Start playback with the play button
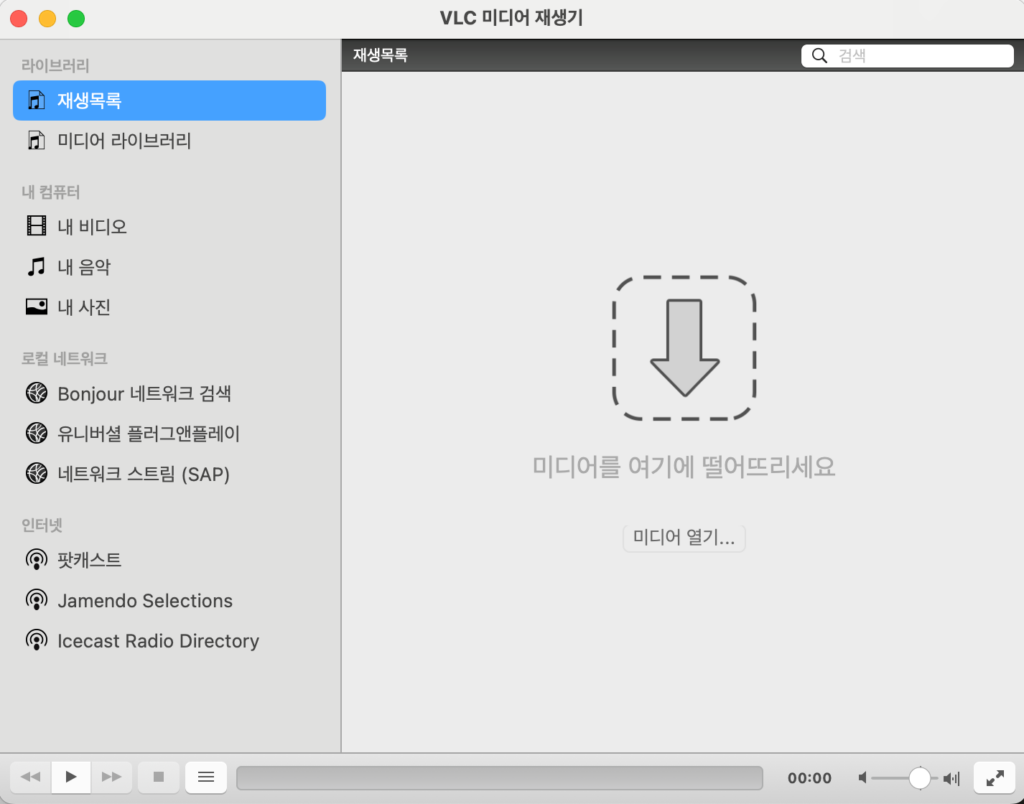1024x804 pixels. (71, 777)
